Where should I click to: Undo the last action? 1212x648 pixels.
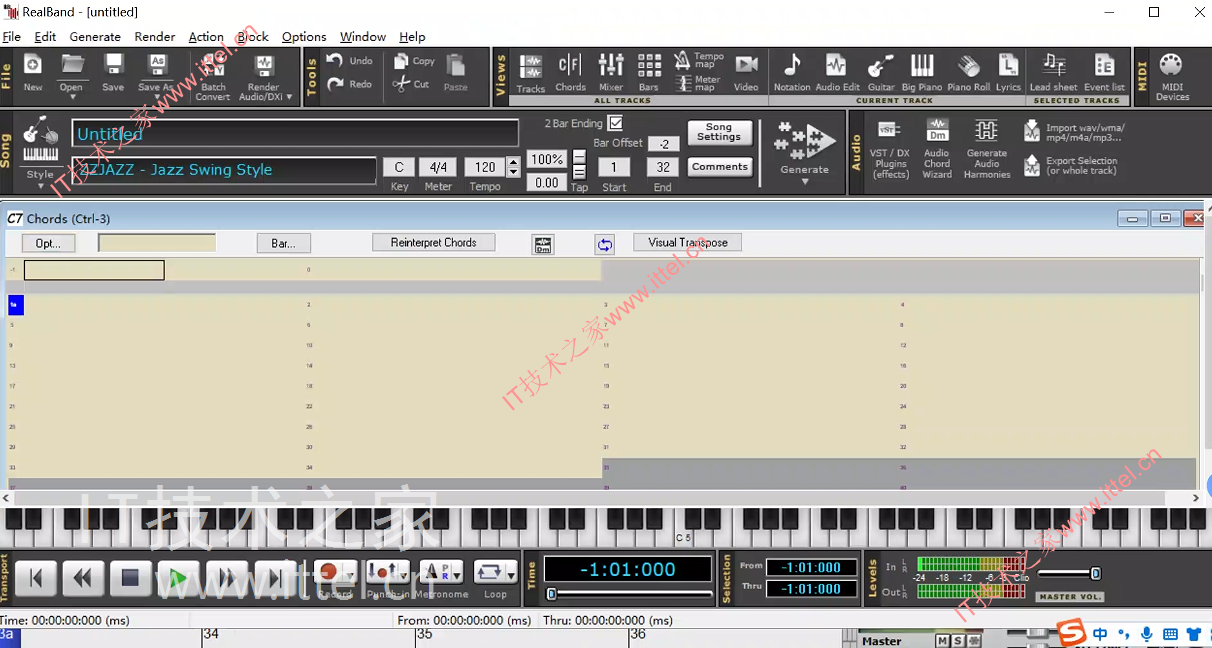351,61
